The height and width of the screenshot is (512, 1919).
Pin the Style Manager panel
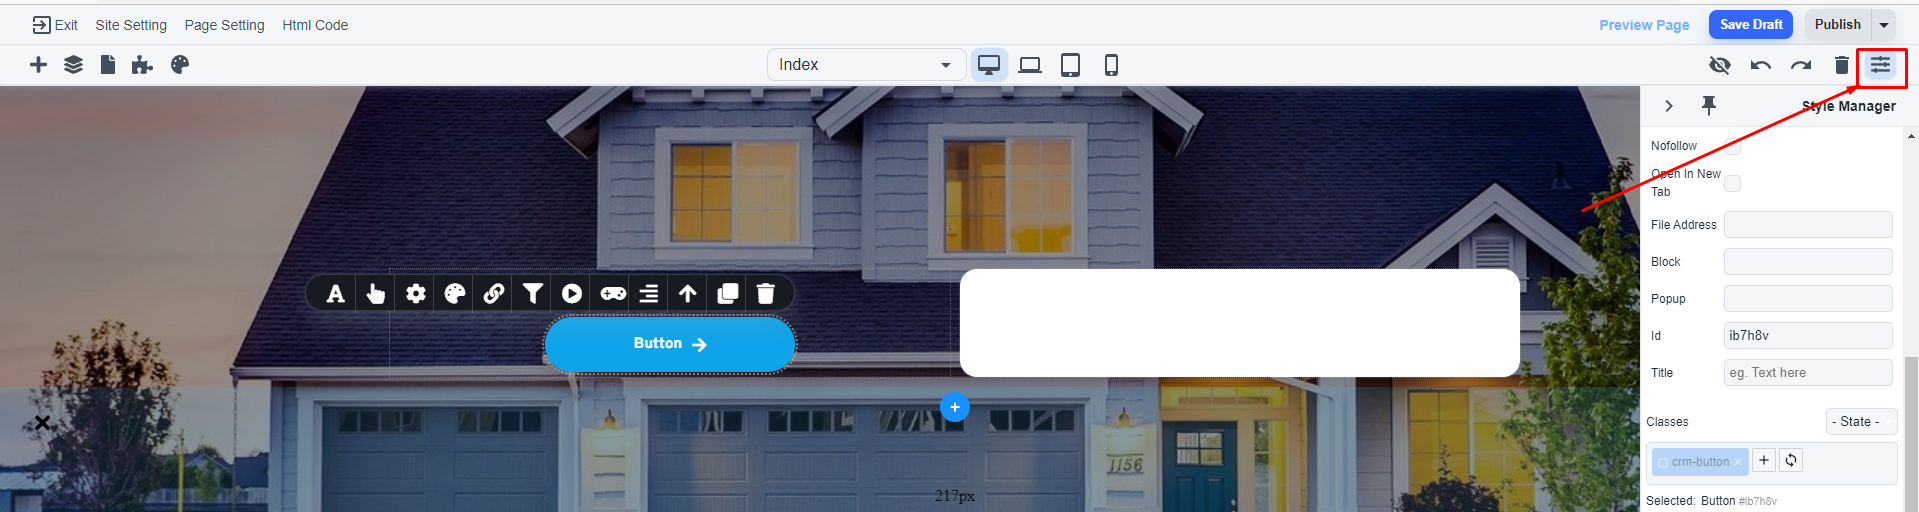click(x=1709, y=105)
